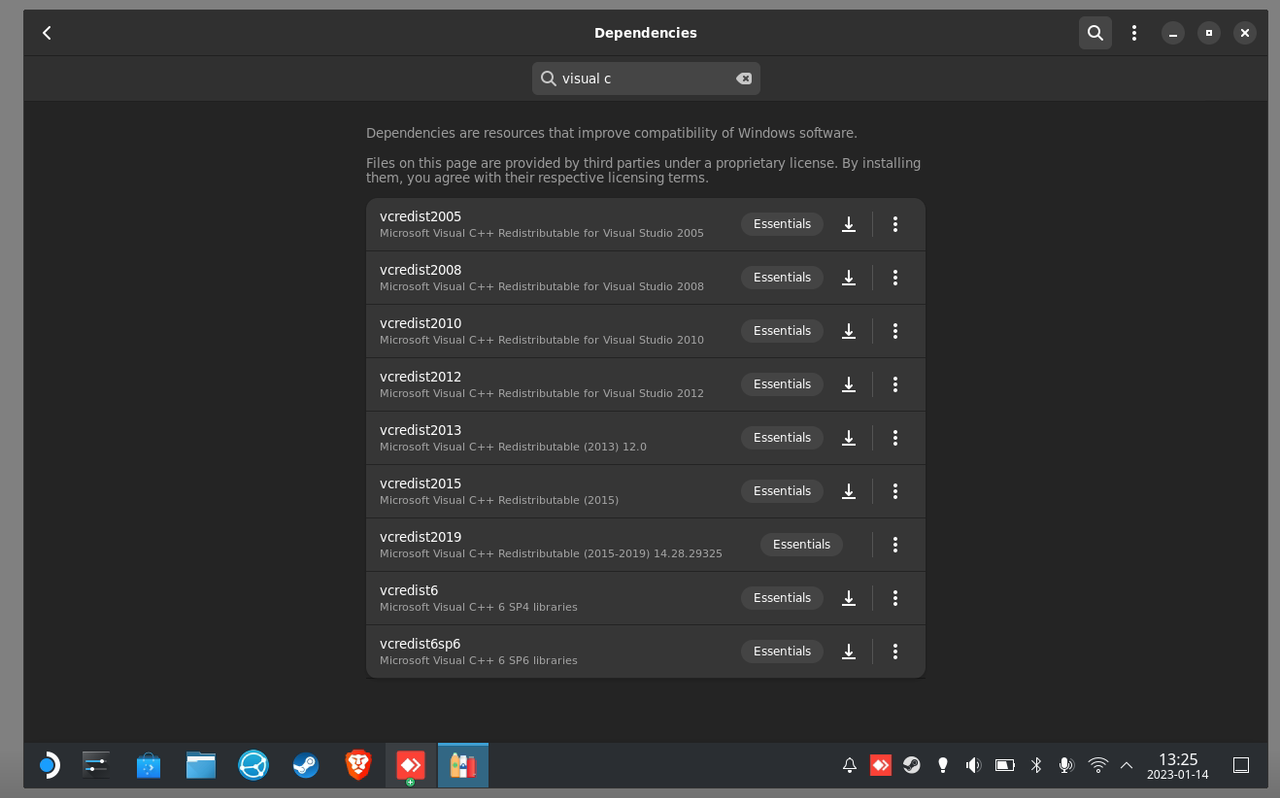
Task: Open System Settings from taskbar
Action: [x=96, y=766]
